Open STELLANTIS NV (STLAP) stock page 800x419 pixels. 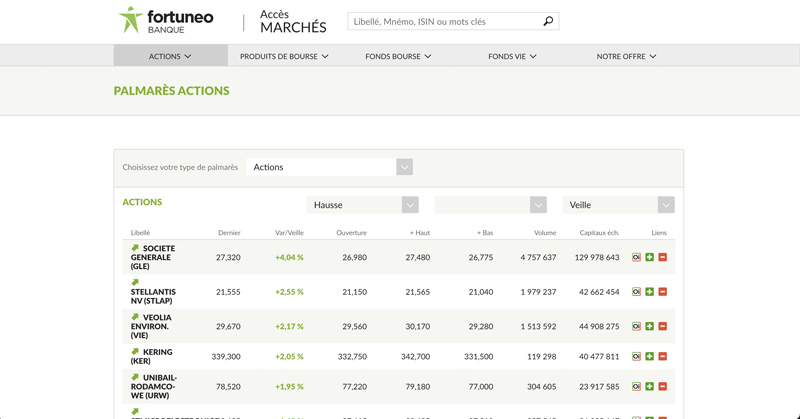tap(153, 296)
